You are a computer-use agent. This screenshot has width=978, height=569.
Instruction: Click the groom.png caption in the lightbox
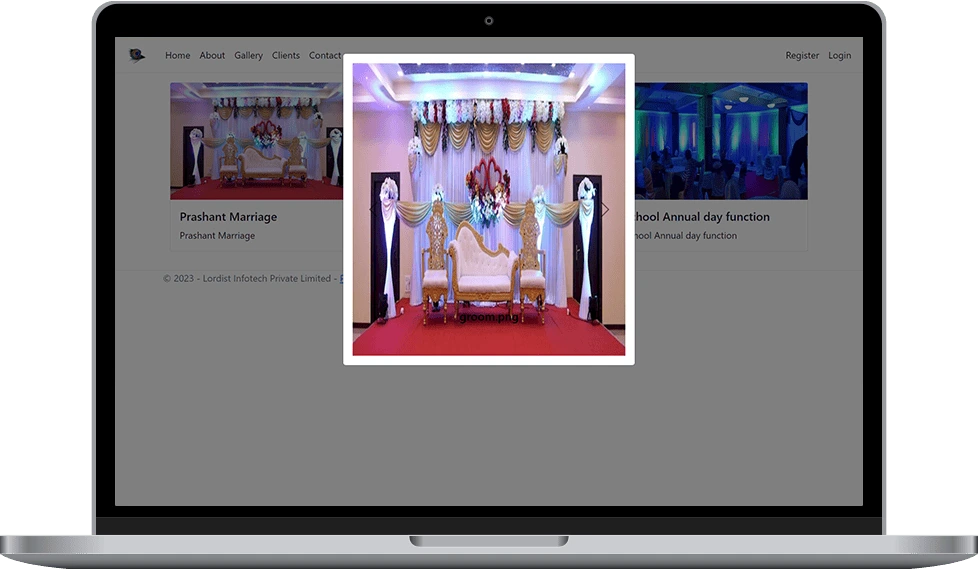tap(488, 317)
